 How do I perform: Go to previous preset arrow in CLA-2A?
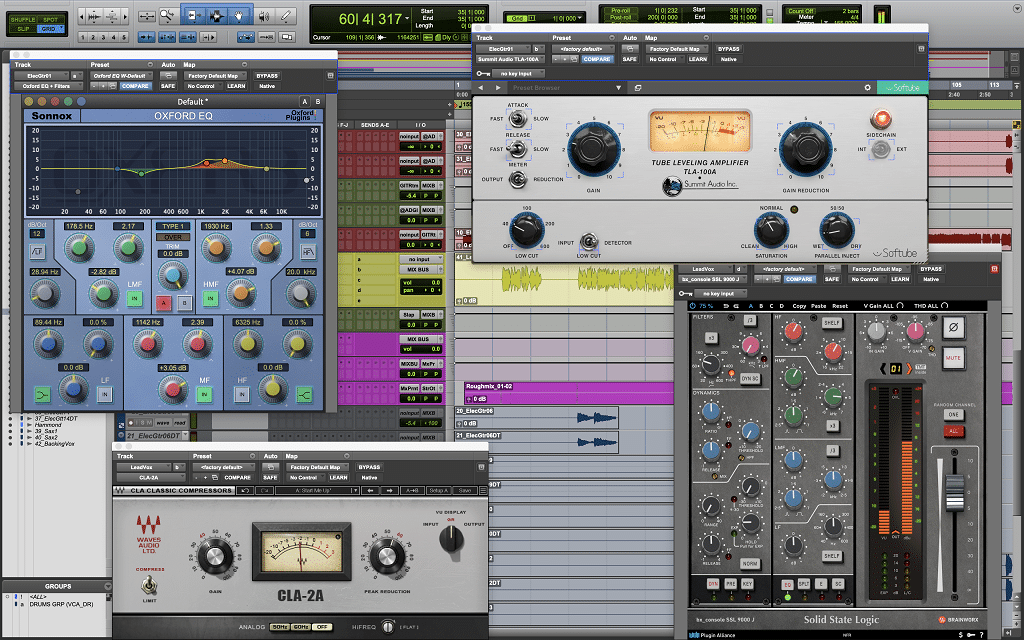(x=370, y=490)
